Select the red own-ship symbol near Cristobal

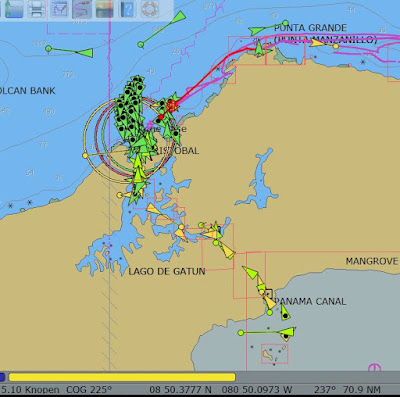click(x=171, y=106)
